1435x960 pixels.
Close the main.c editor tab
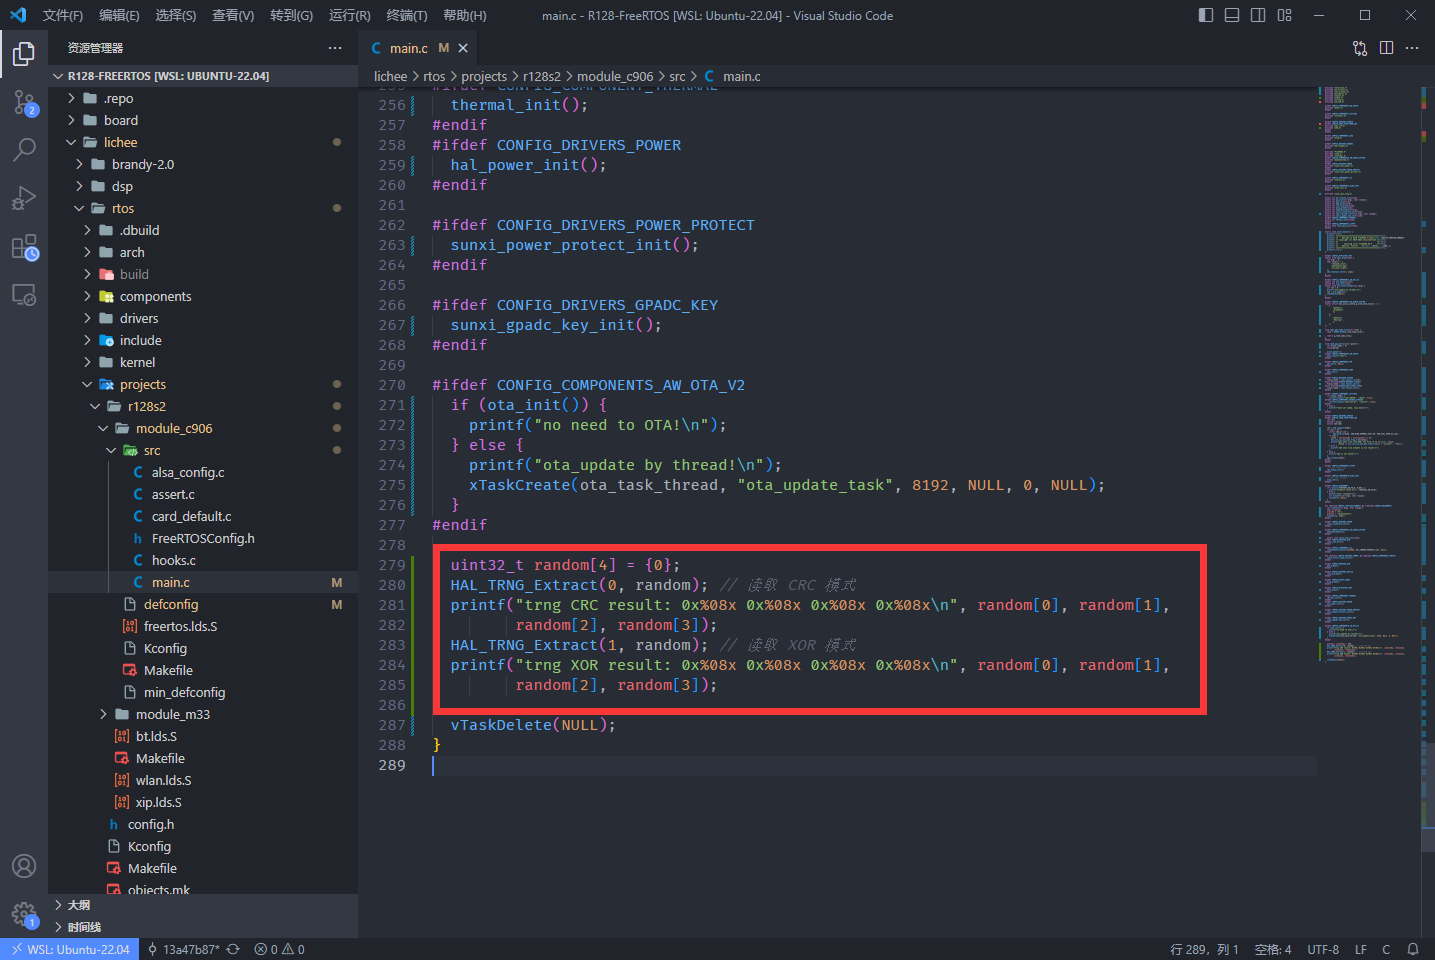[x=463, y=48]
